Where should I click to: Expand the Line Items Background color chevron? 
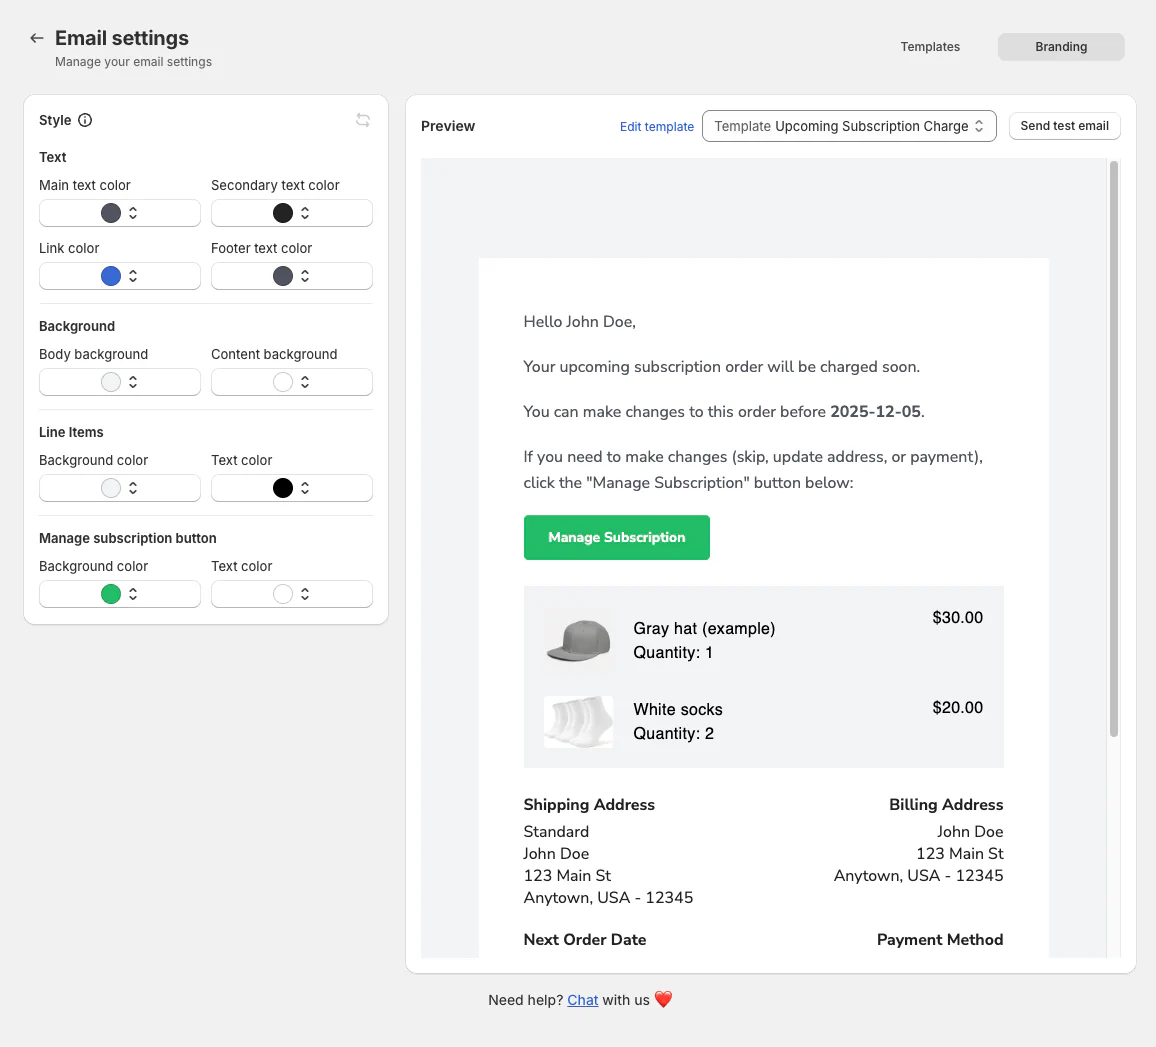coord(133,488)
